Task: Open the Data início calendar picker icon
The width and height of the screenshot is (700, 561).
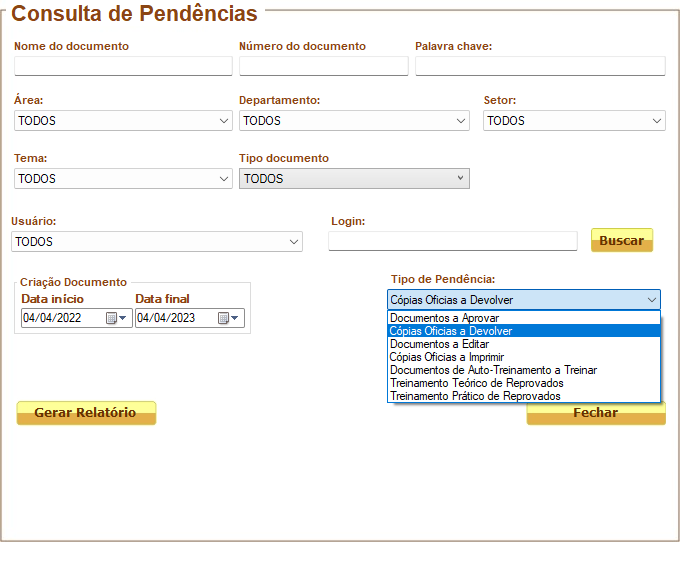Action: (x=116, y=318)
